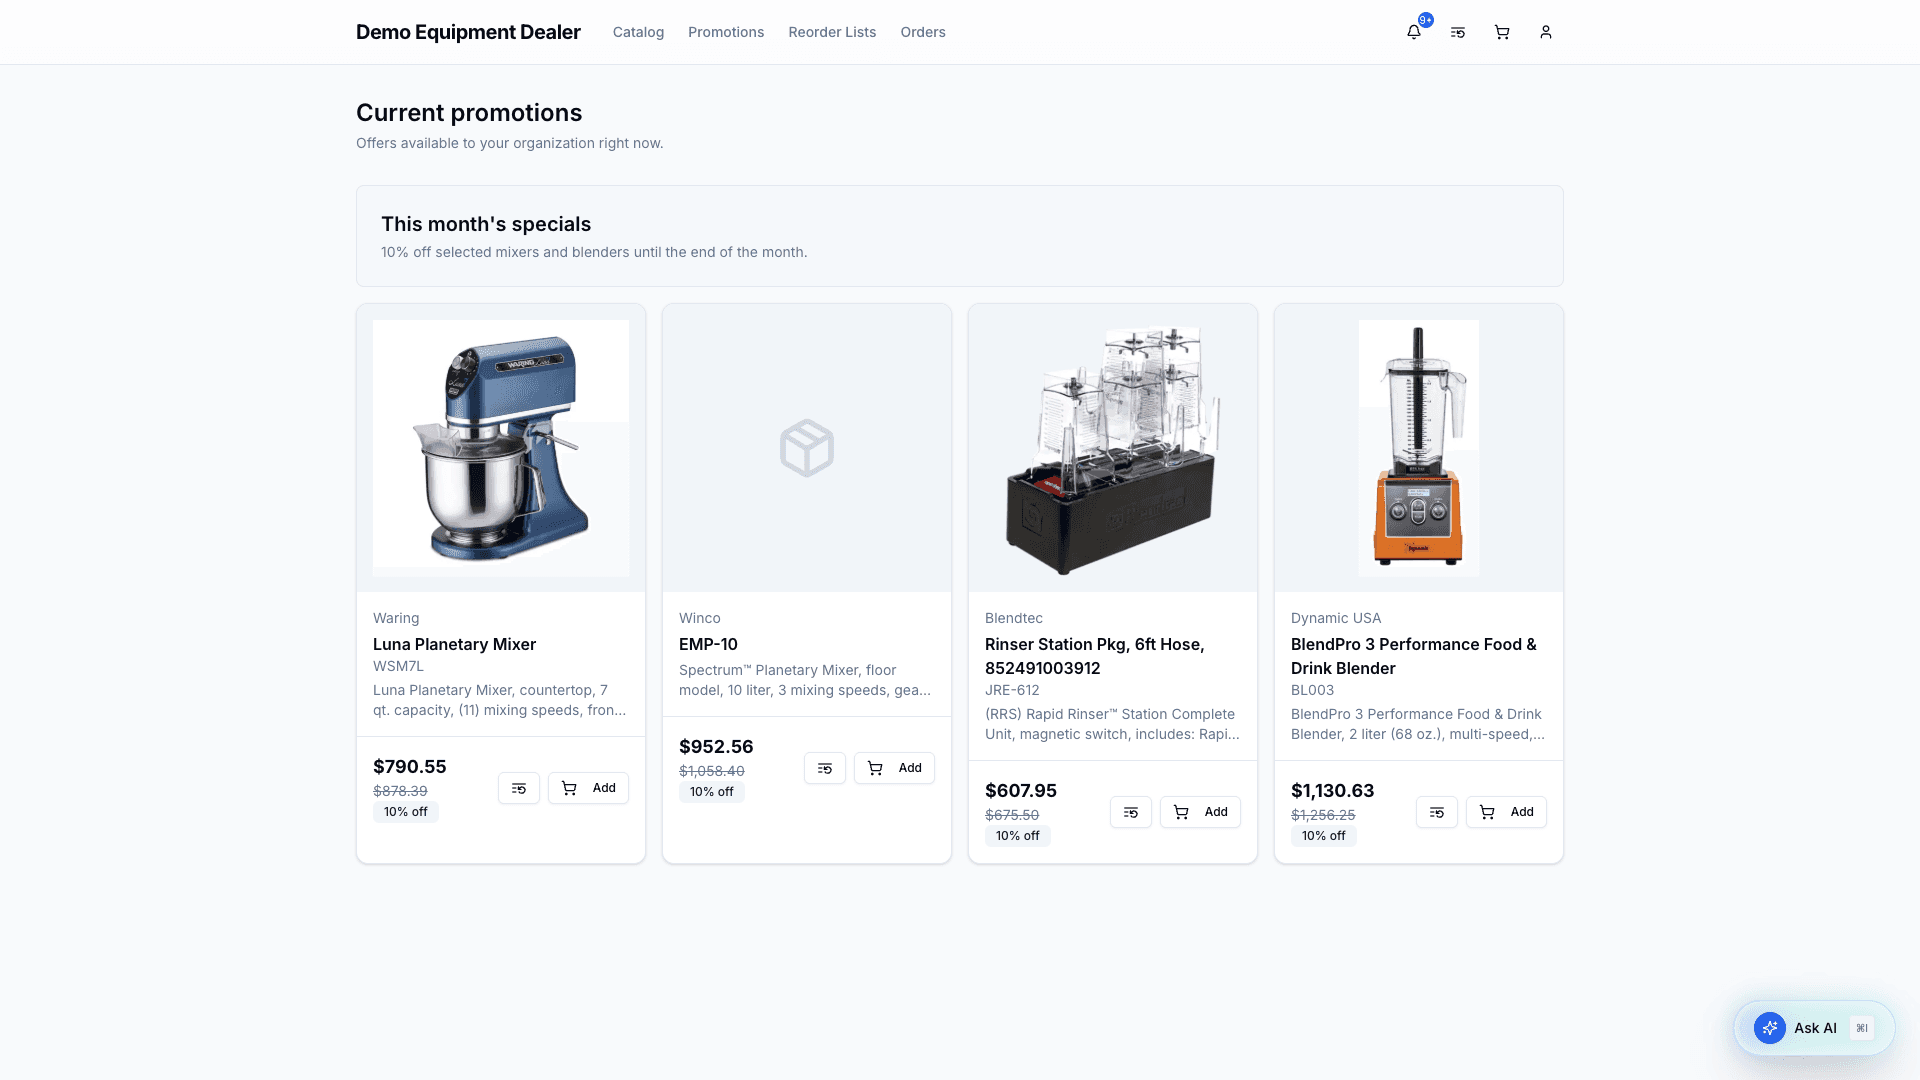Open the Luna Planetary Mixer title link
Viewport: 1920px width, 1080px height.
454,644
